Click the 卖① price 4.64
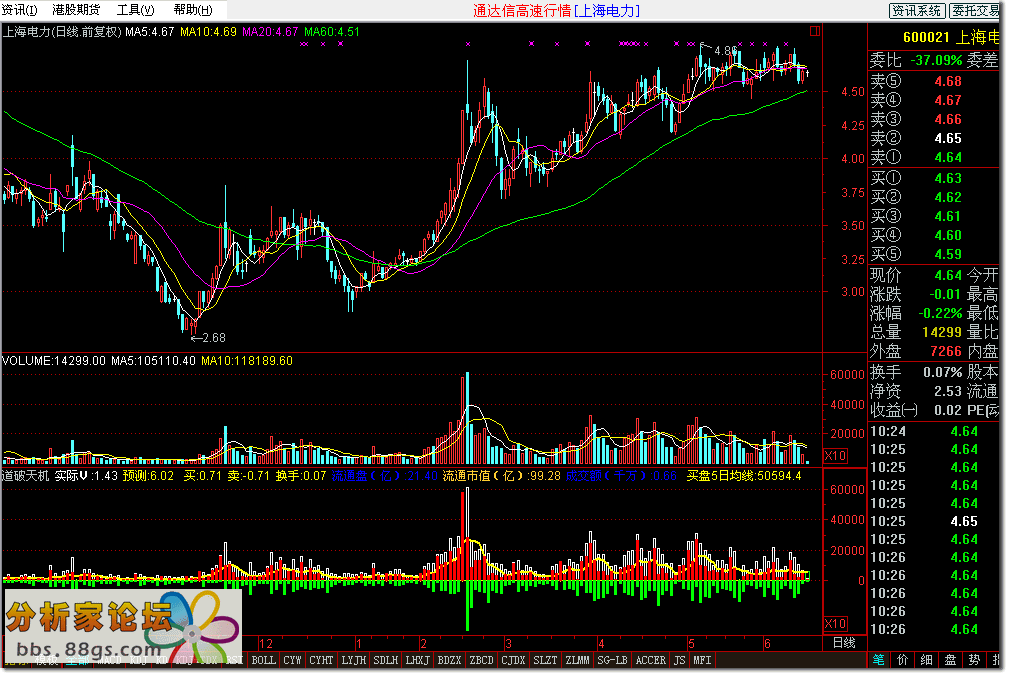The image size is (1009, 675). (x=948, y=158)
